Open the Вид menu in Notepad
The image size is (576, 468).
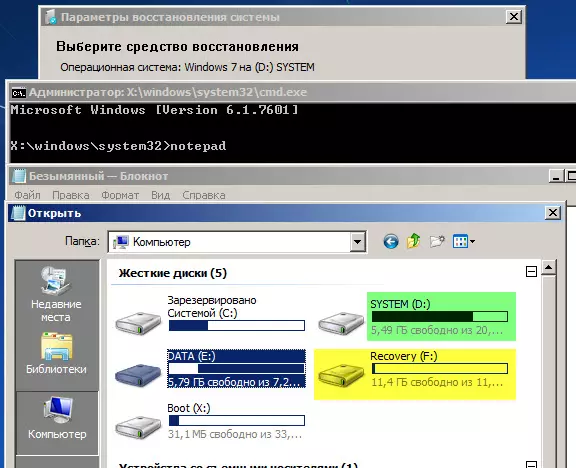161,195
